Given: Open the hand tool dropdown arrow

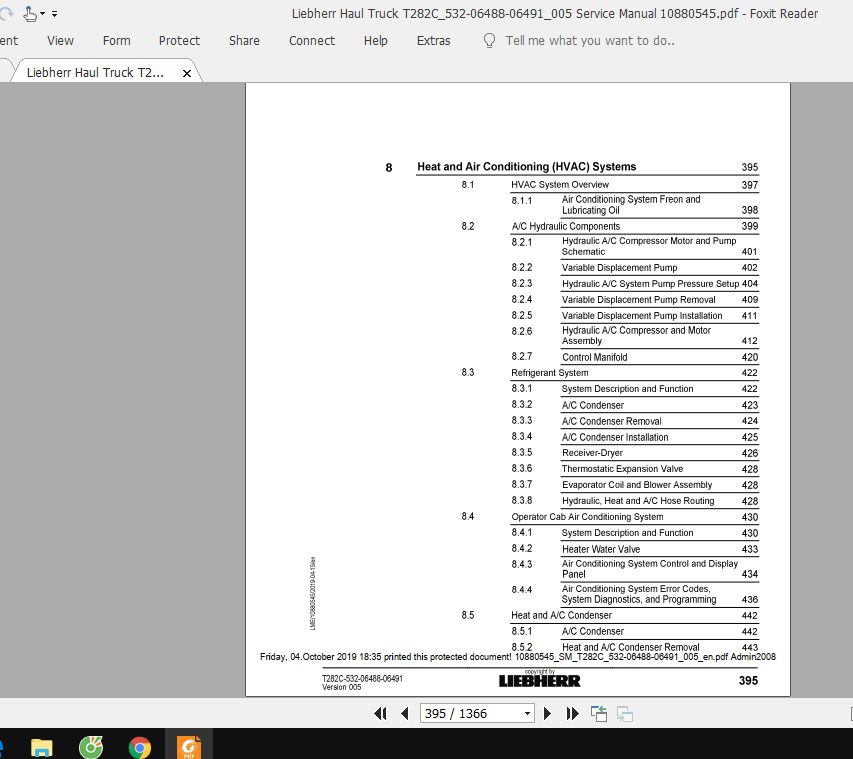Looking at the screenshot, I should click(42, 14).
